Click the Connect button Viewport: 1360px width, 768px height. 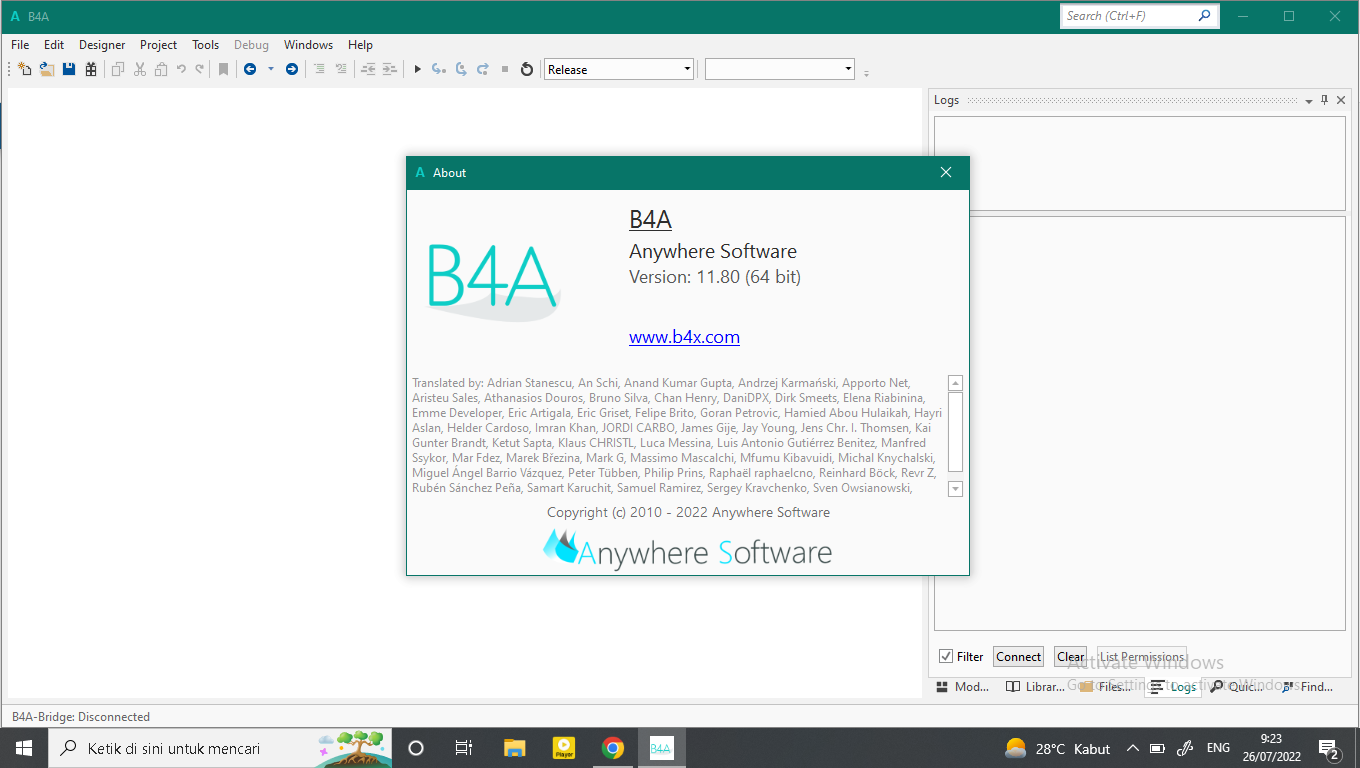click(1019, 657)
